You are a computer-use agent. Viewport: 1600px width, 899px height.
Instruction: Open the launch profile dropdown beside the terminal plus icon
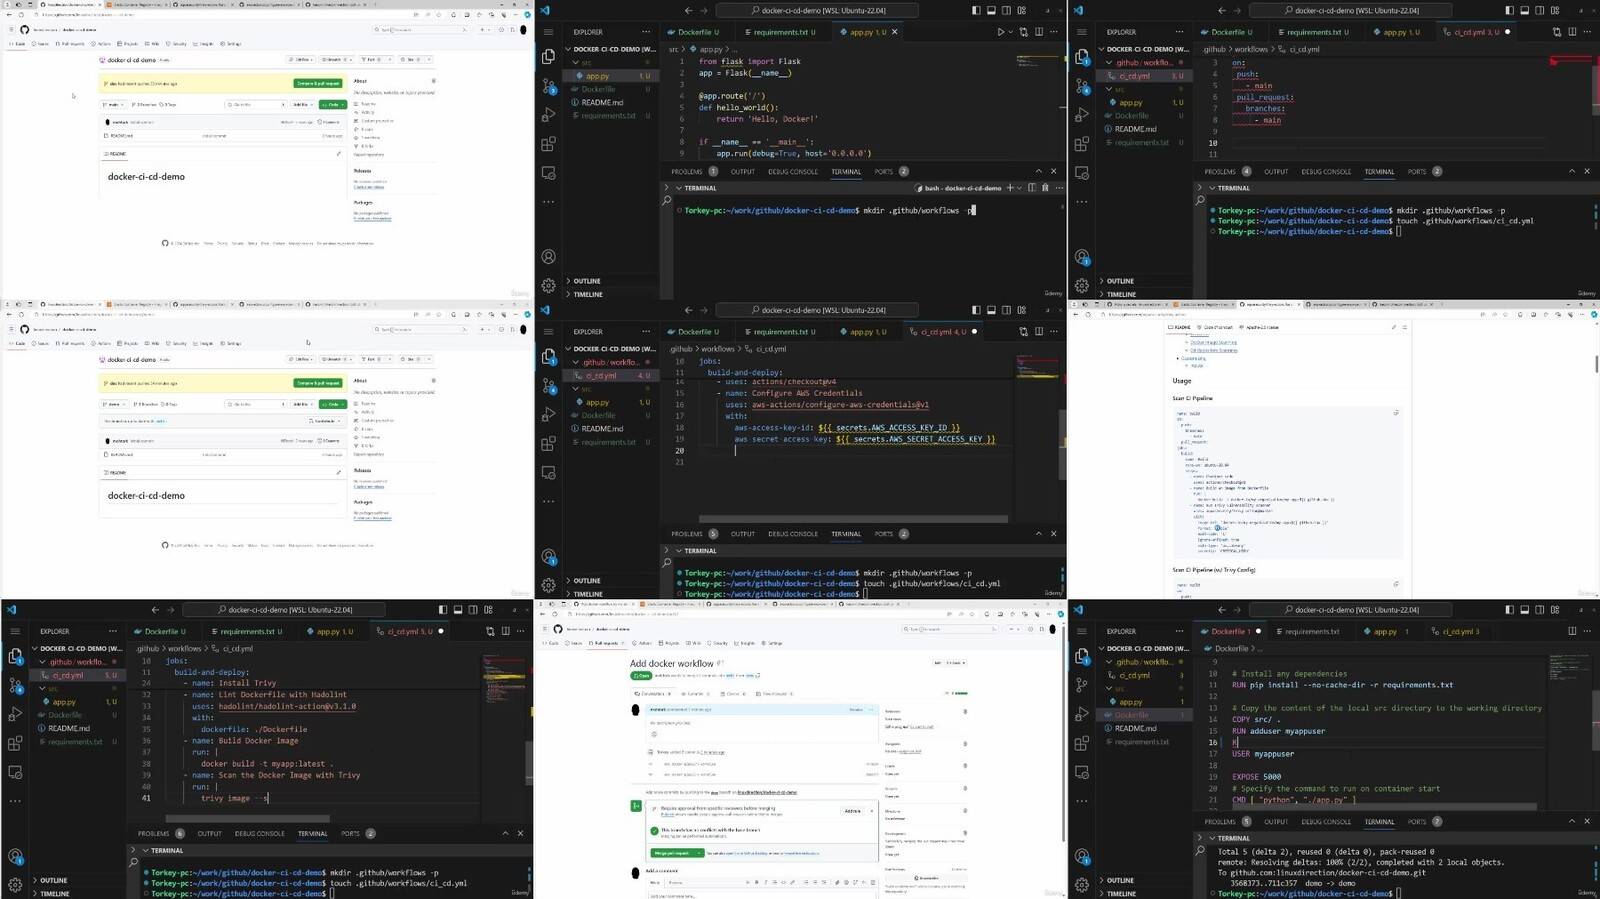click(x=1019, y=188)
